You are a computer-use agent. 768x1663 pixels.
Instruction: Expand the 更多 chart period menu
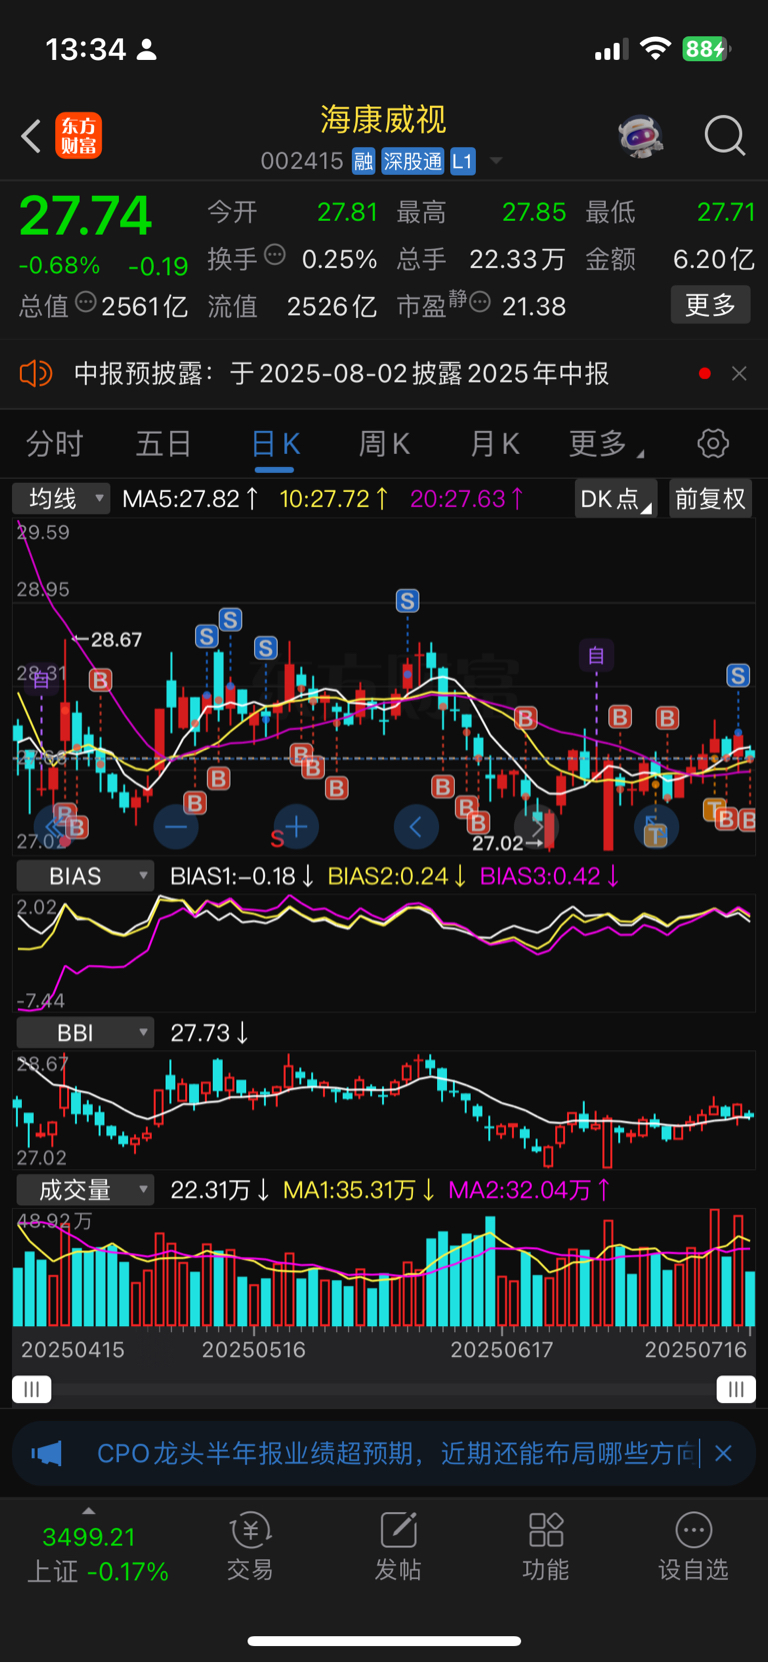tap(605, 444)
